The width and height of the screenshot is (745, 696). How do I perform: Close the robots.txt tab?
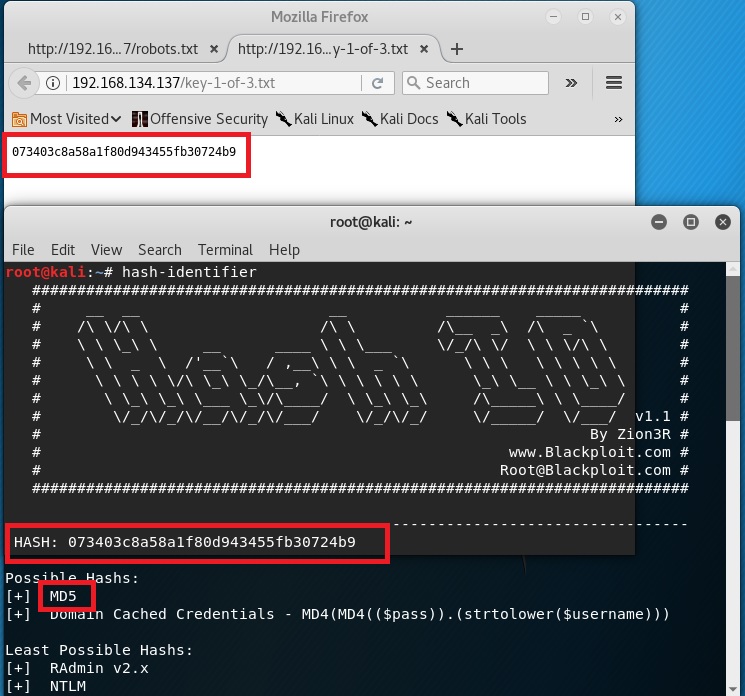[212, 49]
